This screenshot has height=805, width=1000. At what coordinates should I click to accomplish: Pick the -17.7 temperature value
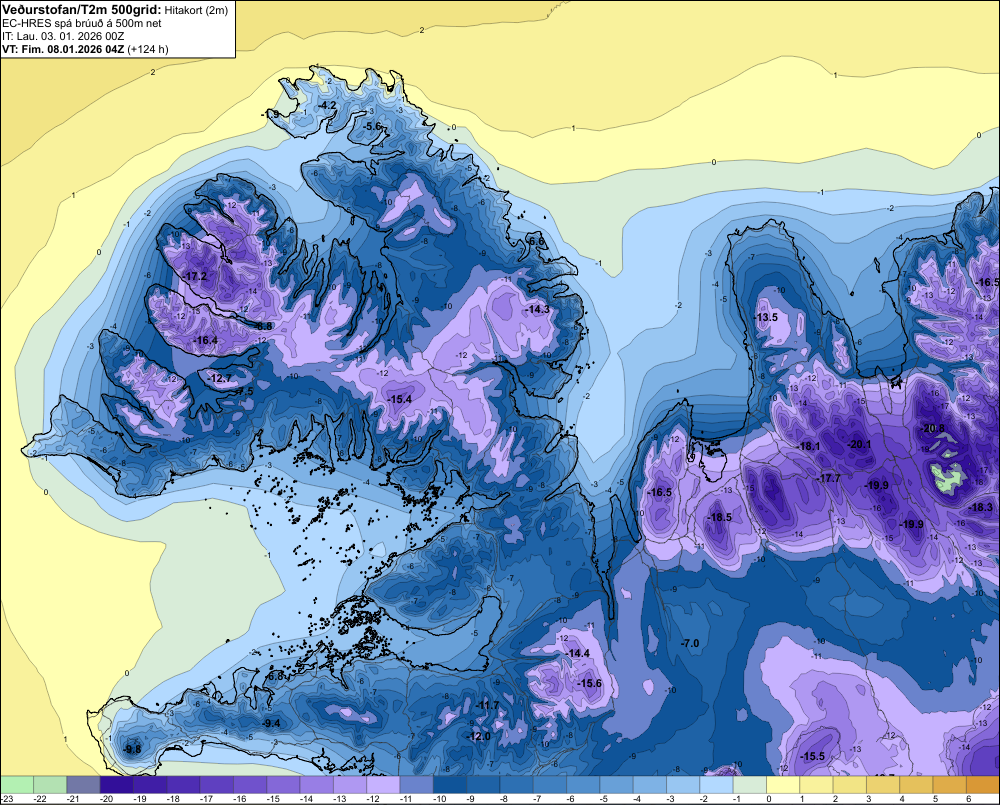coord(829,478)
